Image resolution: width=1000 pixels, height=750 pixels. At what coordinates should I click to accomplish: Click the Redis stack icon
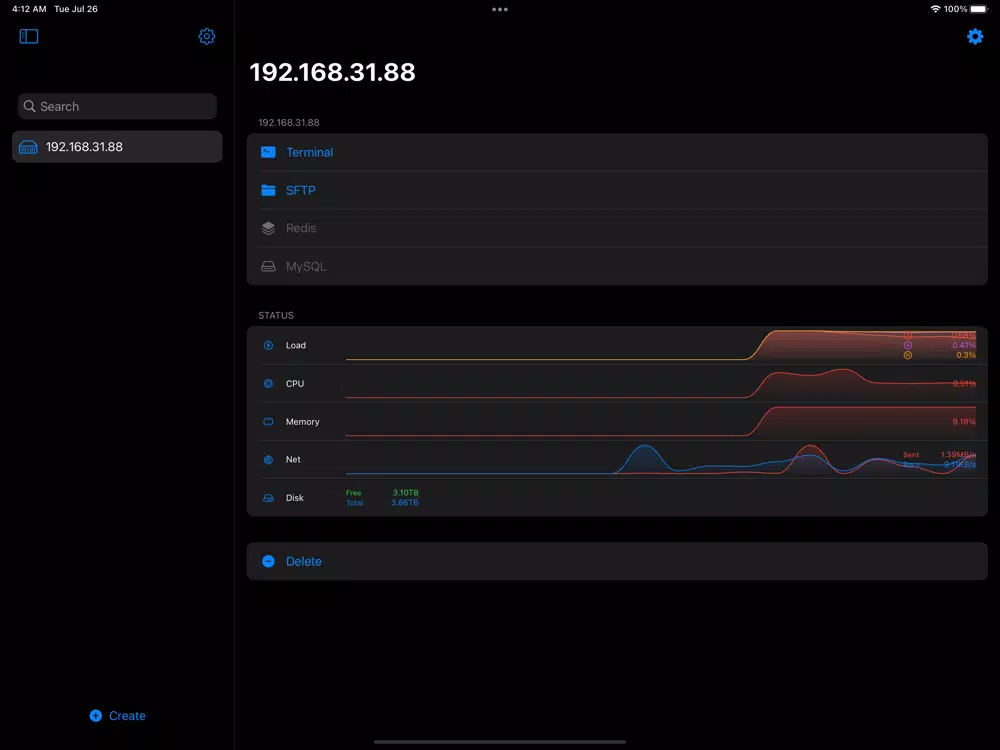pyautogui.click(x=268, y=228)
